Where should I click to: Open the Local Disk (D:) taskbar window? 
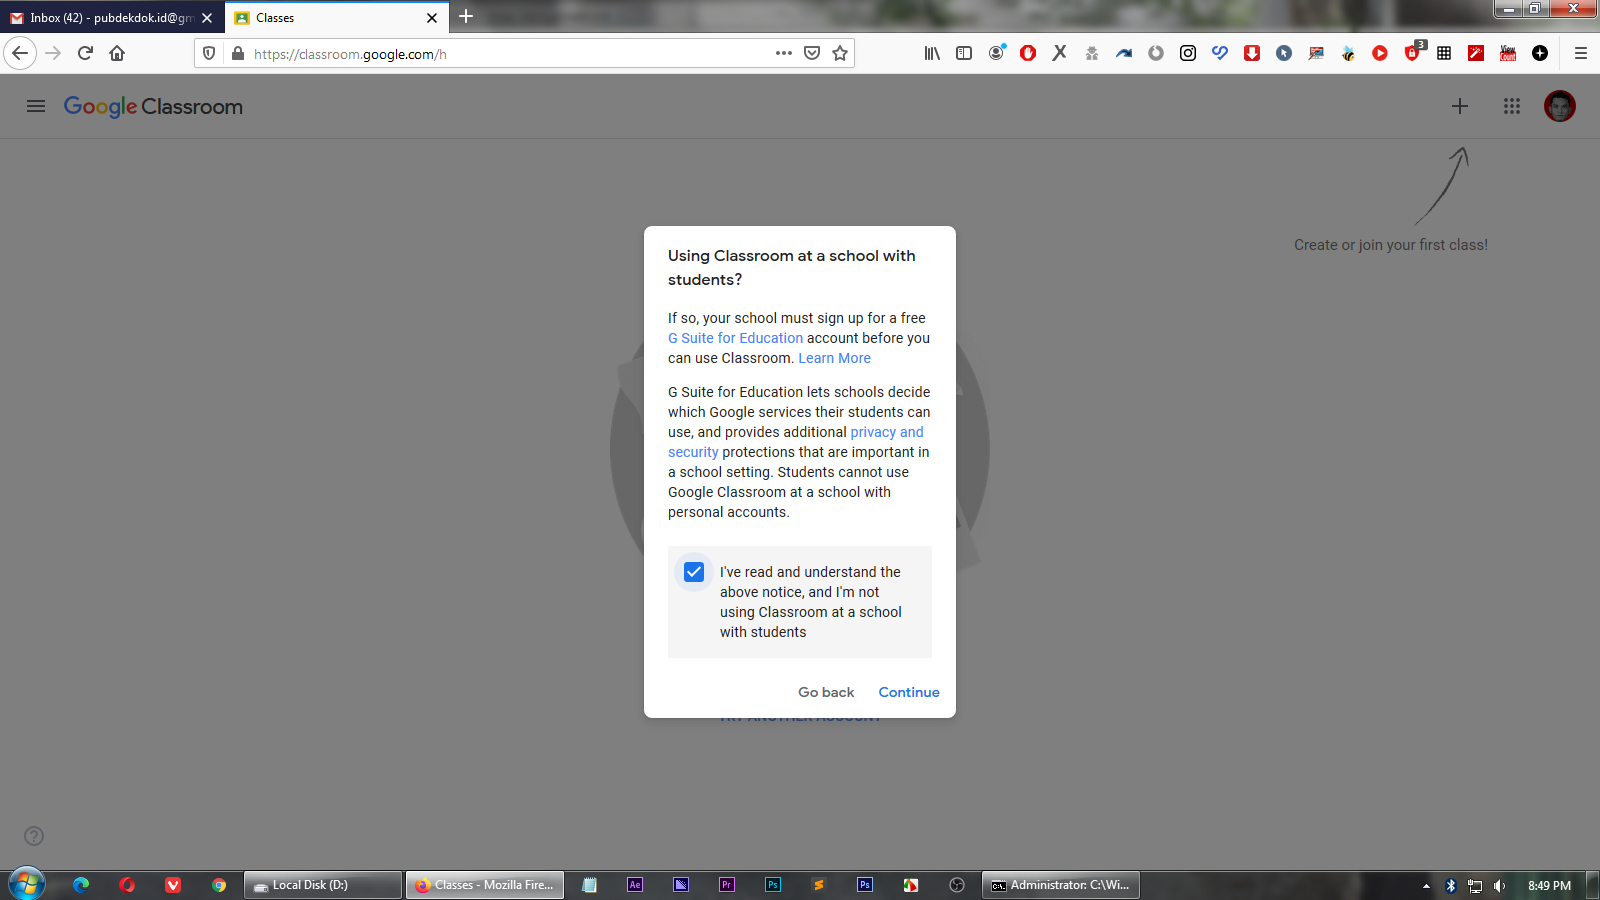click(323, 885)
